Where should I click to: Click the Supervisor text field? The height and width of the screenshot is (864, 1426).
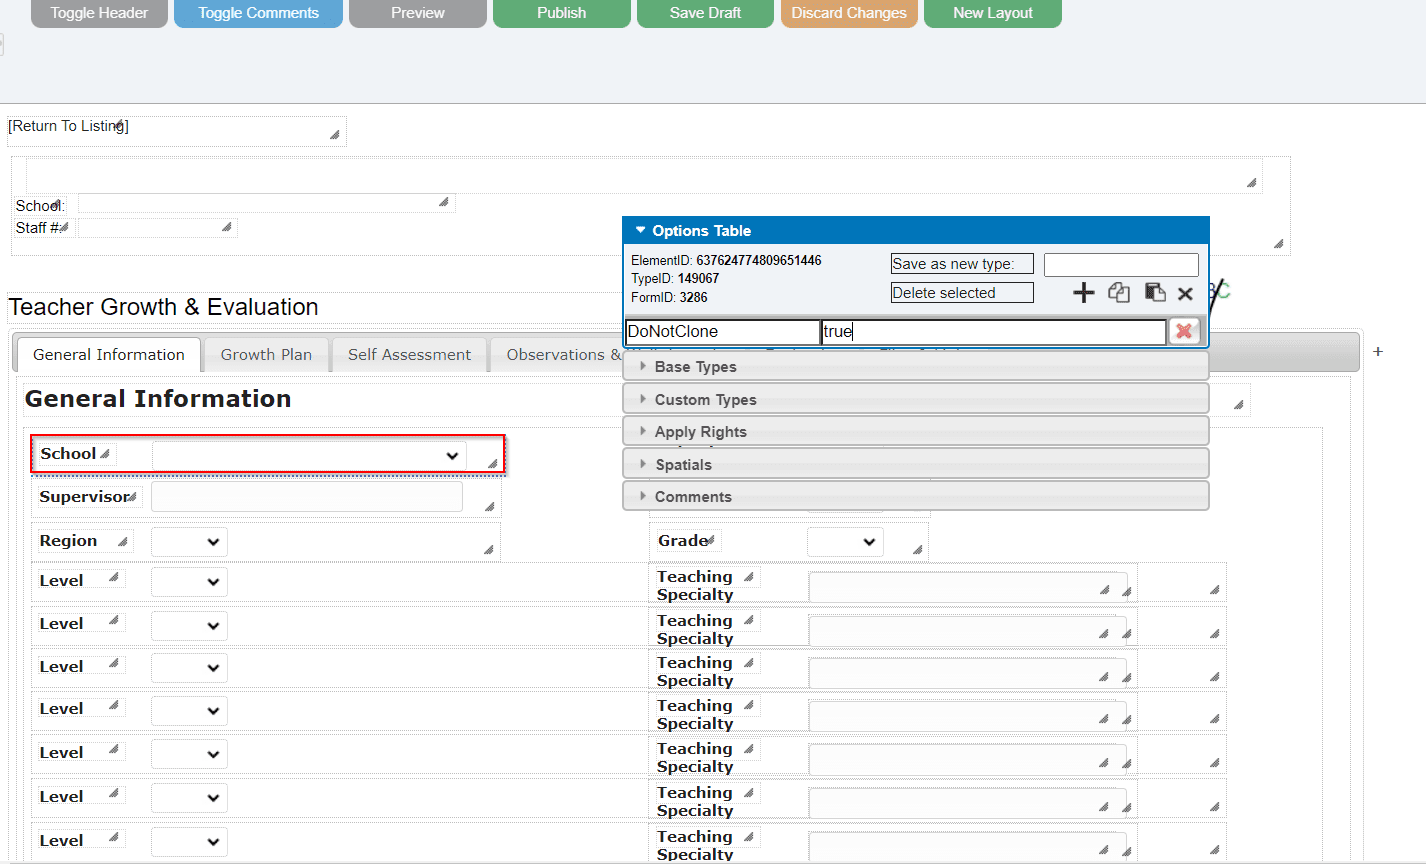click(x=307, y=498)
